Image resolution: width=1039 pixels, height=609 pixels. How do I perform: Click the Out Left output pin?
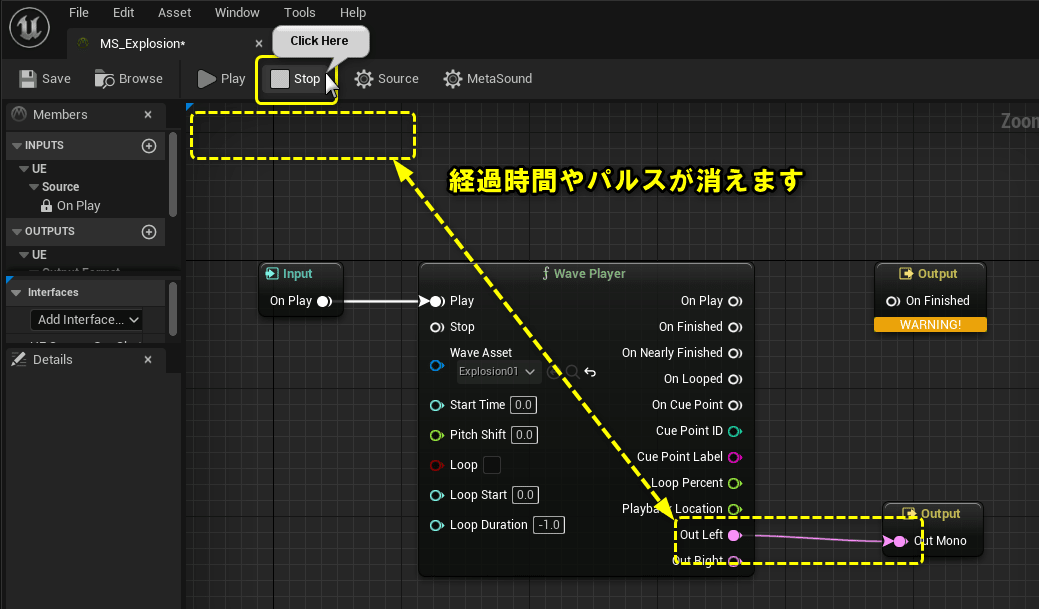point(735,534)
